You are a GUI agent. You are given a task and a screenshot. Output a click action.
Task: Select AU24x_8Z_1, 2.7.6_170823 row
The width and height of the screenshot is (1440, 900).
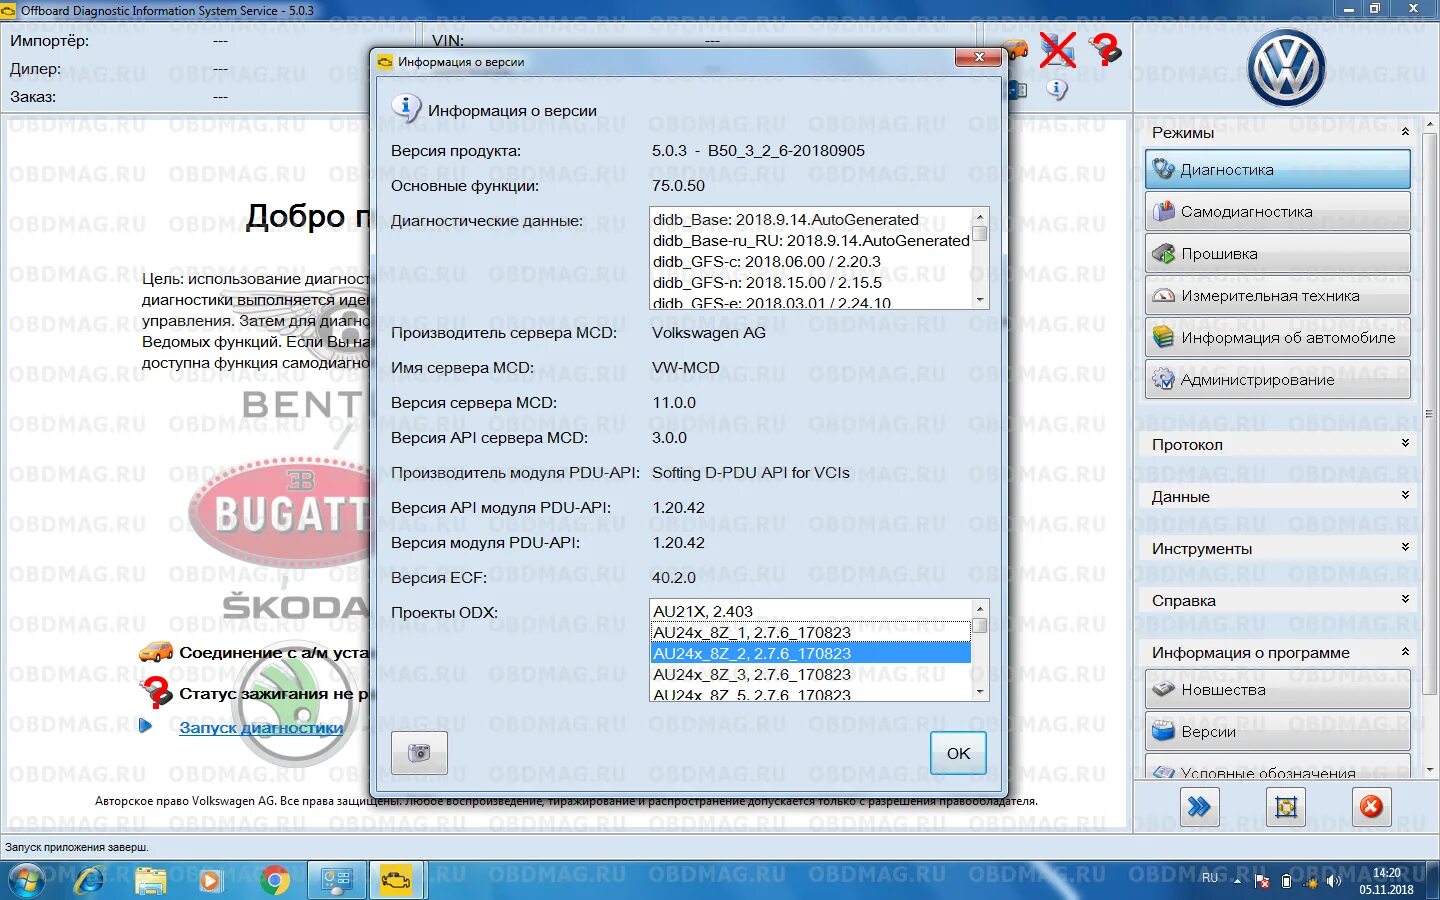[810, 632]
